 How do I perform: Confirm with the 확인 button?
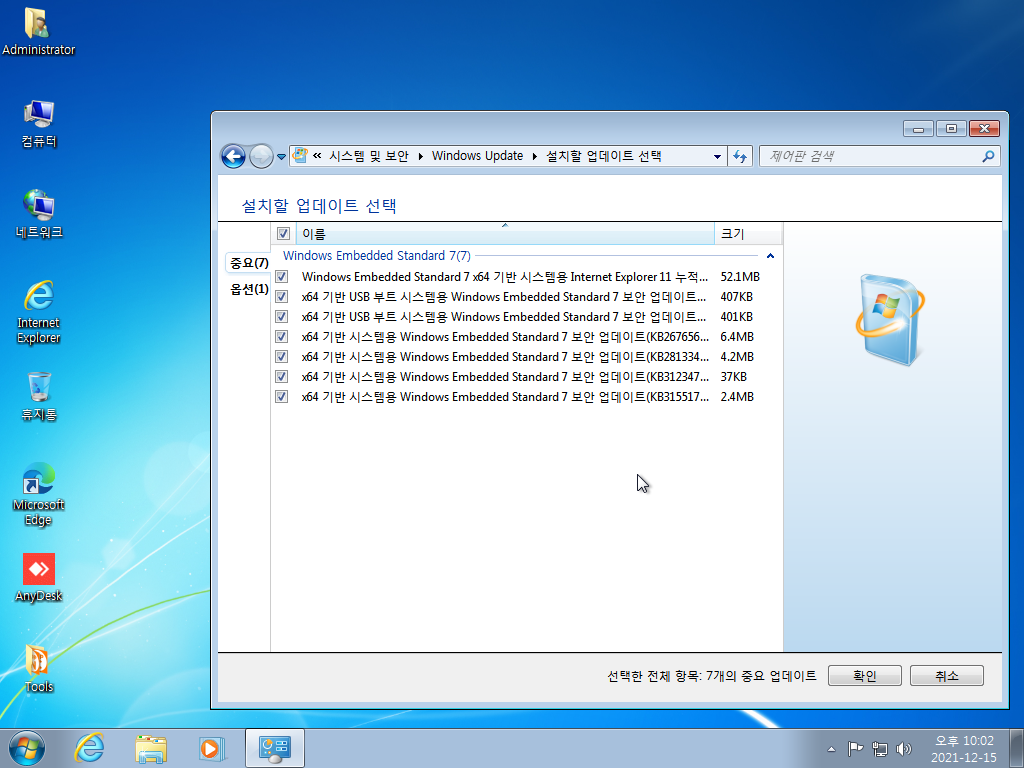click(865, 676)
